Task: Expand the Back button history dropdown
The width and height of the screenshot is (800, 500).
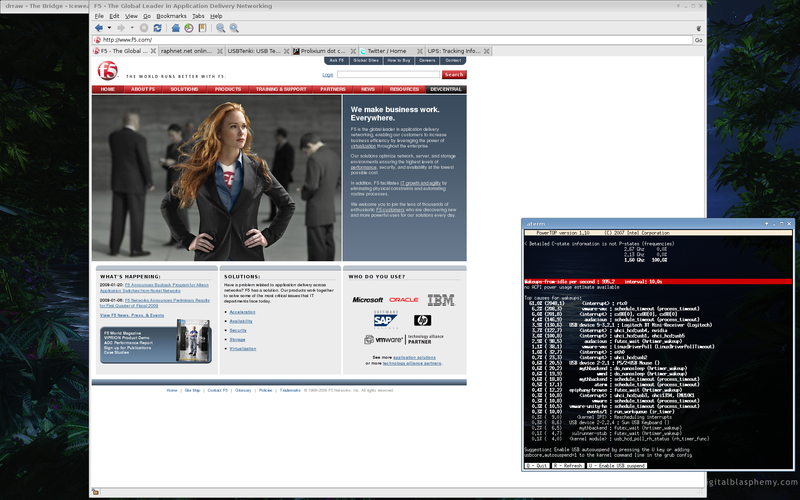Action: pyautogui.click(x=108, y=28)
